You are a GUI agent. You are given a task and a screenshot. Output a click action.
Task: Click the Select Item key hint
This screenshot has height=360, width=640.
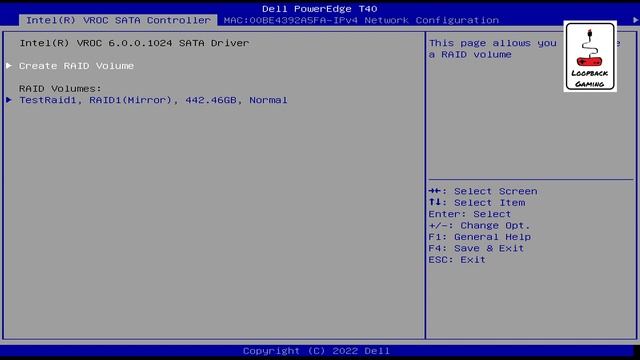pyautogui.click(x=477, y=202)
